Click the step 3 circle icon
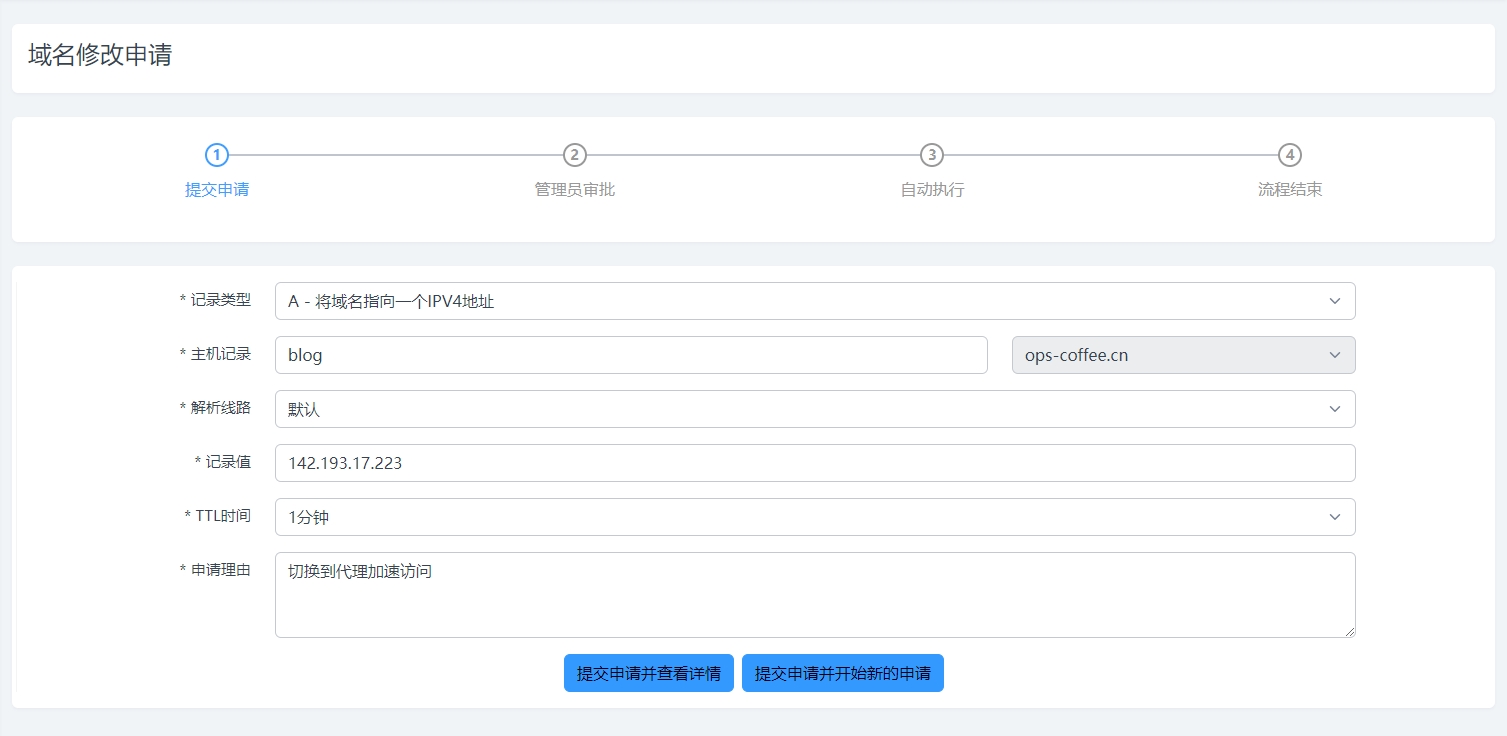The width and height of the screenshot is (1507, 736). [x=932, y=155]
